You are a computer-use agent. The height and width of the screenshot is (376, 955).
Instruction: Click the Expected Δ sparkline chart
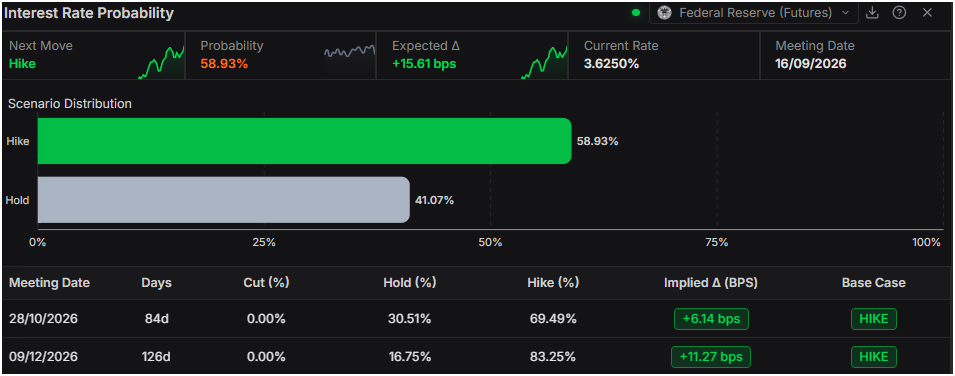(x=544, y=62)
